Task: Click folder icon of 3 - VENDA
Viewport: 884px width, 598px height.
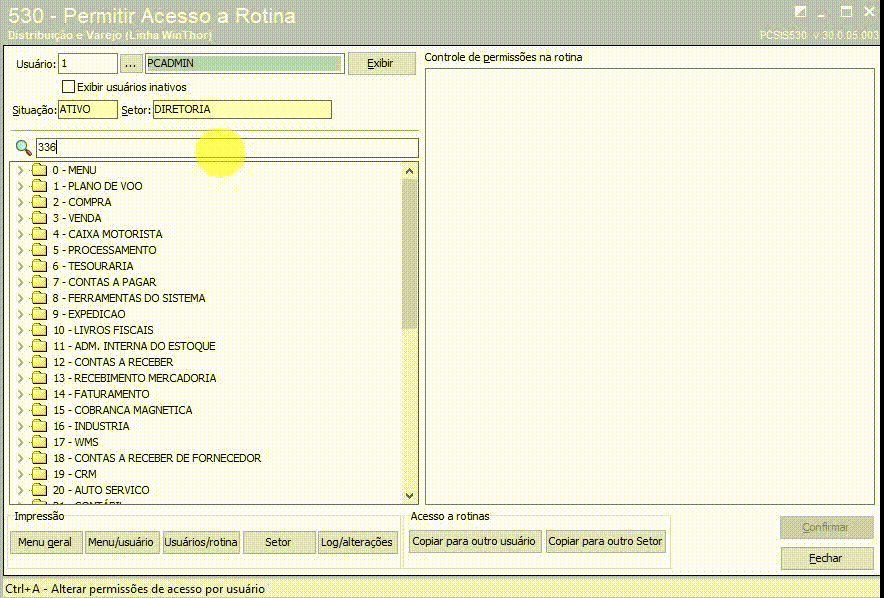Action: tap(39, 218)
